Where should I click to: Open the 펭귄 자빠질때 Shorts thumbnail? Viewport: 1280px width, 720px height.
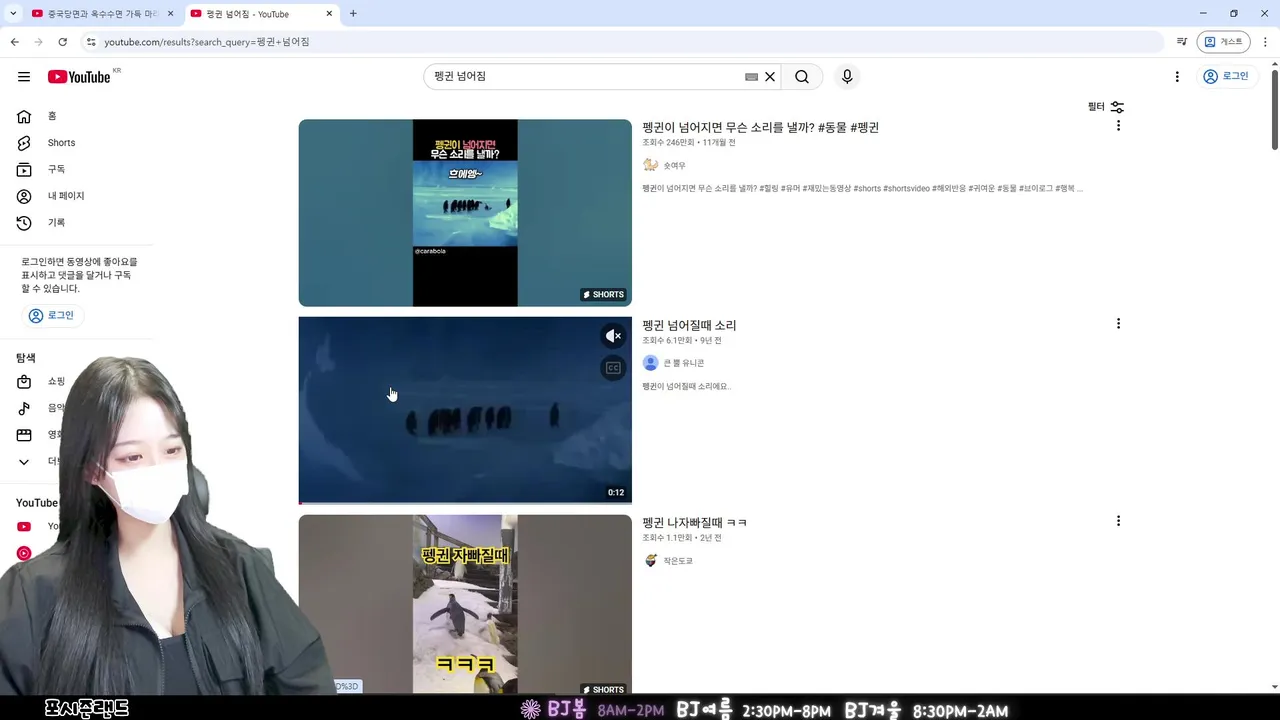coord(465,605)
